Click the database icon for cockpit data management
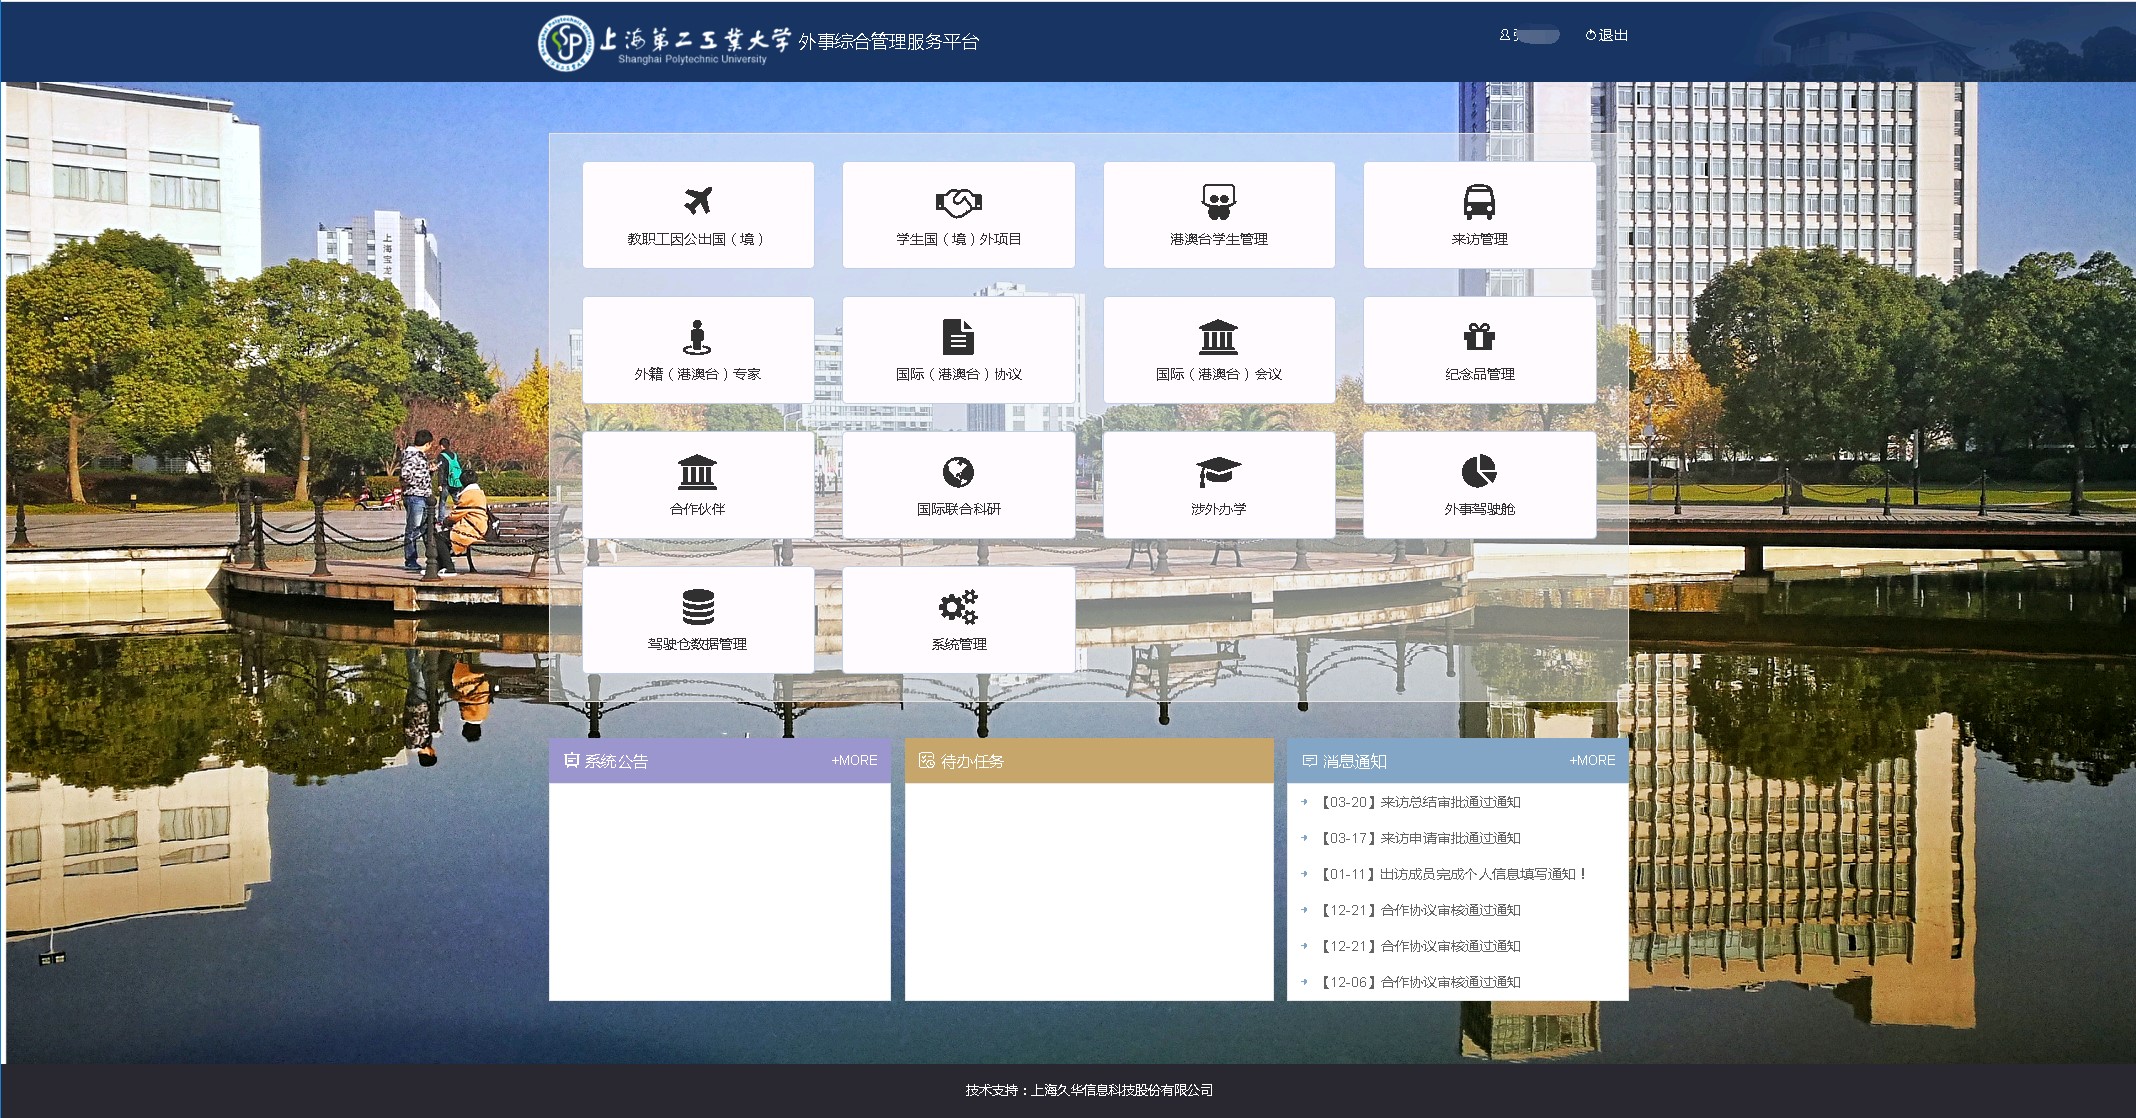 697,607
